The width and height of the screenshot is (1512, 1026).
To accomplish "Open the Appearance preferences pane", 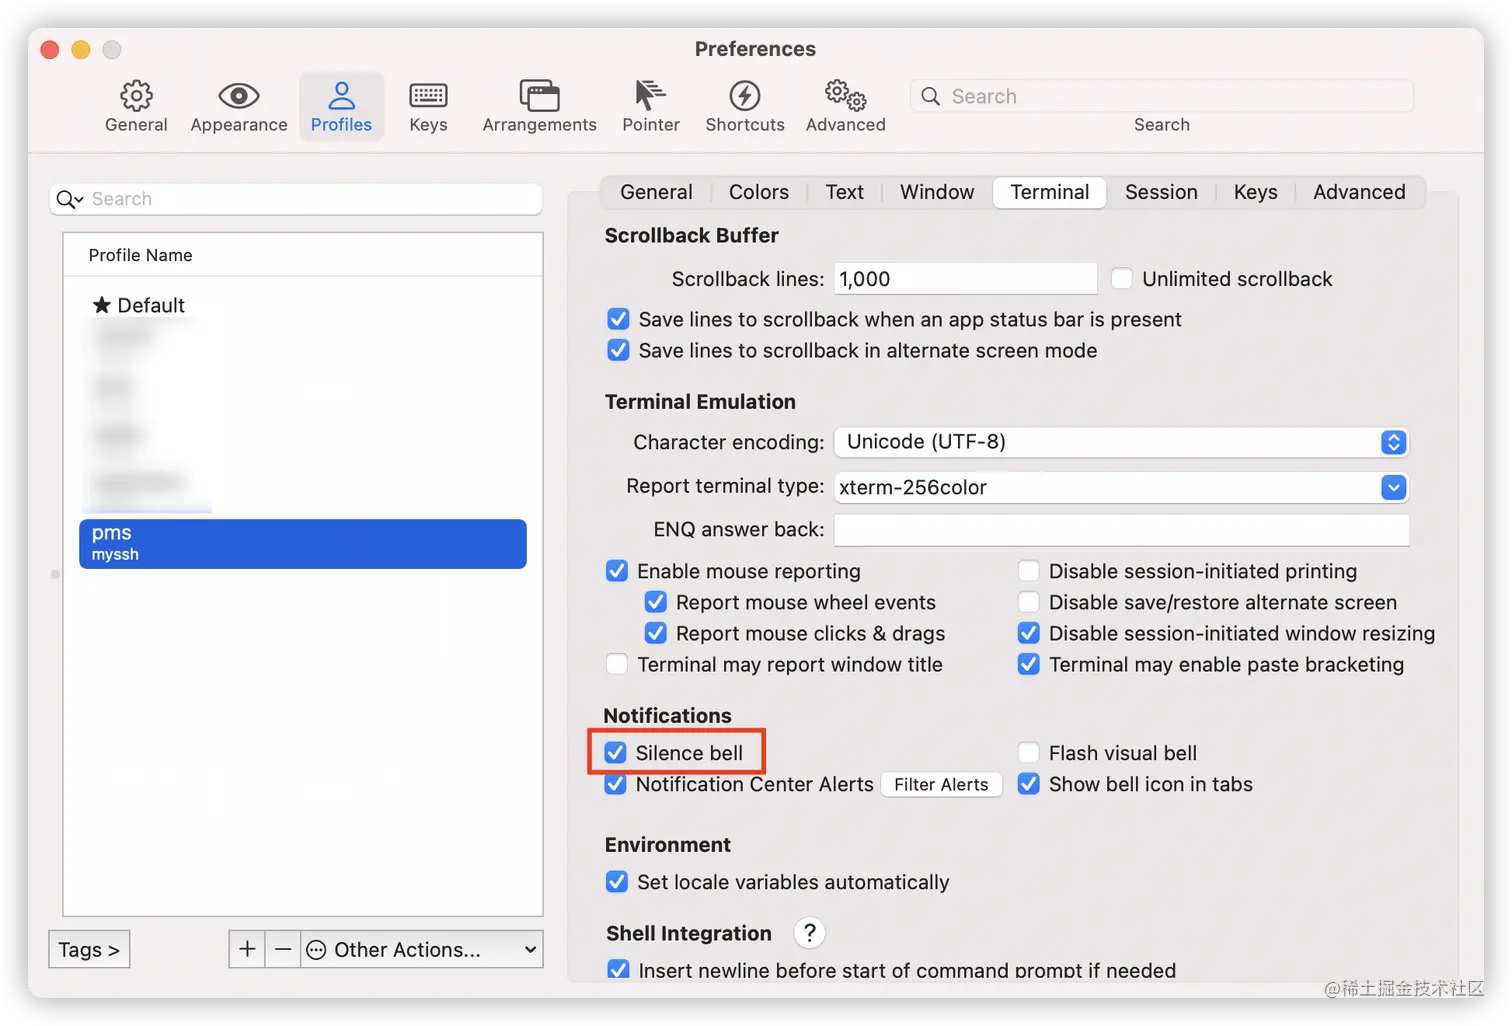I will click(x=239, y=107).
